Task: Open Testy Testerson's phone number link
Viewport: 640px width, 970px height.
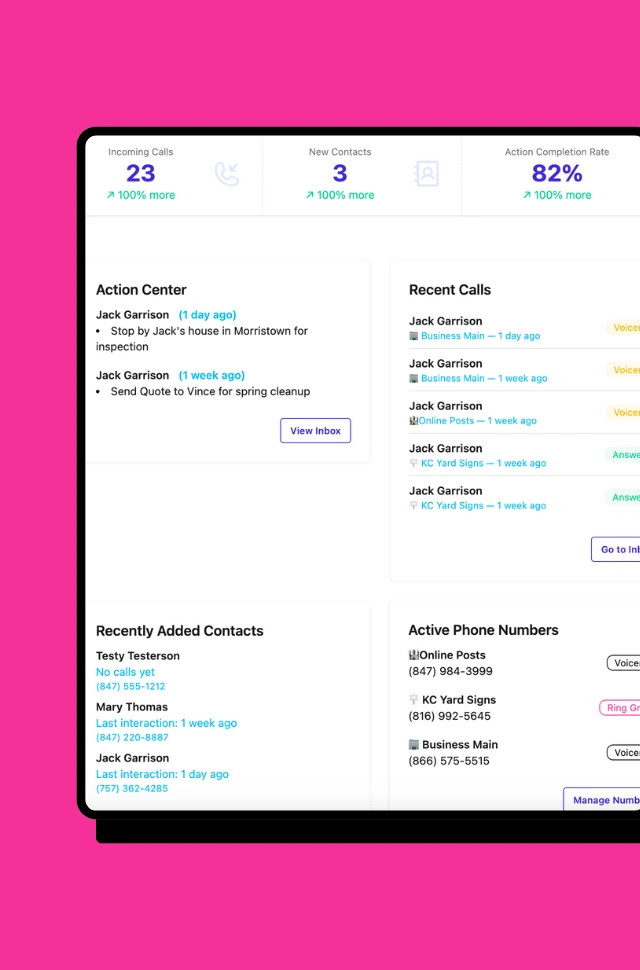Action: click(130, 687)
